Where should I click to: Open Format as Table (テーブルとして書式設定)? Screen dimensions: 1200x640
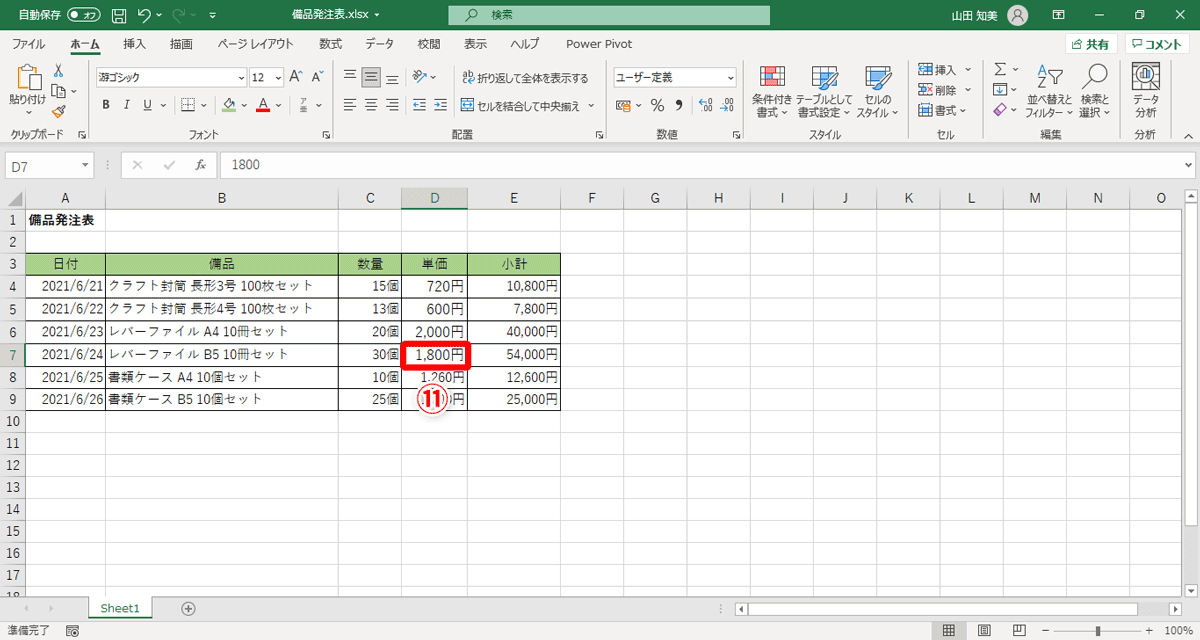824,92
